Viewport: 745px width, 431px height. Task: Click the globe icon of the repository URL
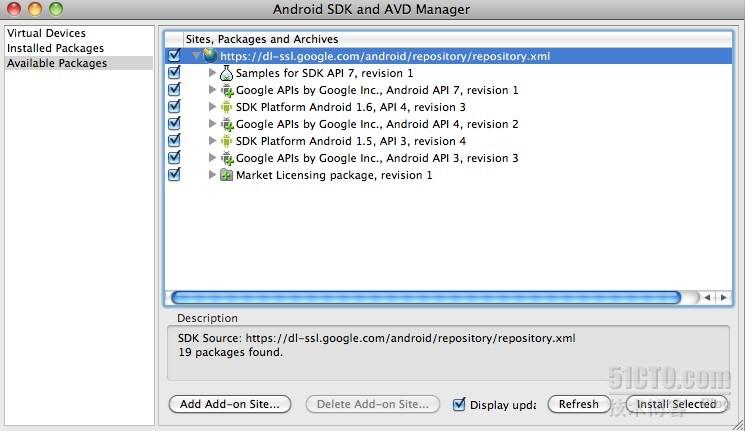pyautogui.click(x=210, y=56)
